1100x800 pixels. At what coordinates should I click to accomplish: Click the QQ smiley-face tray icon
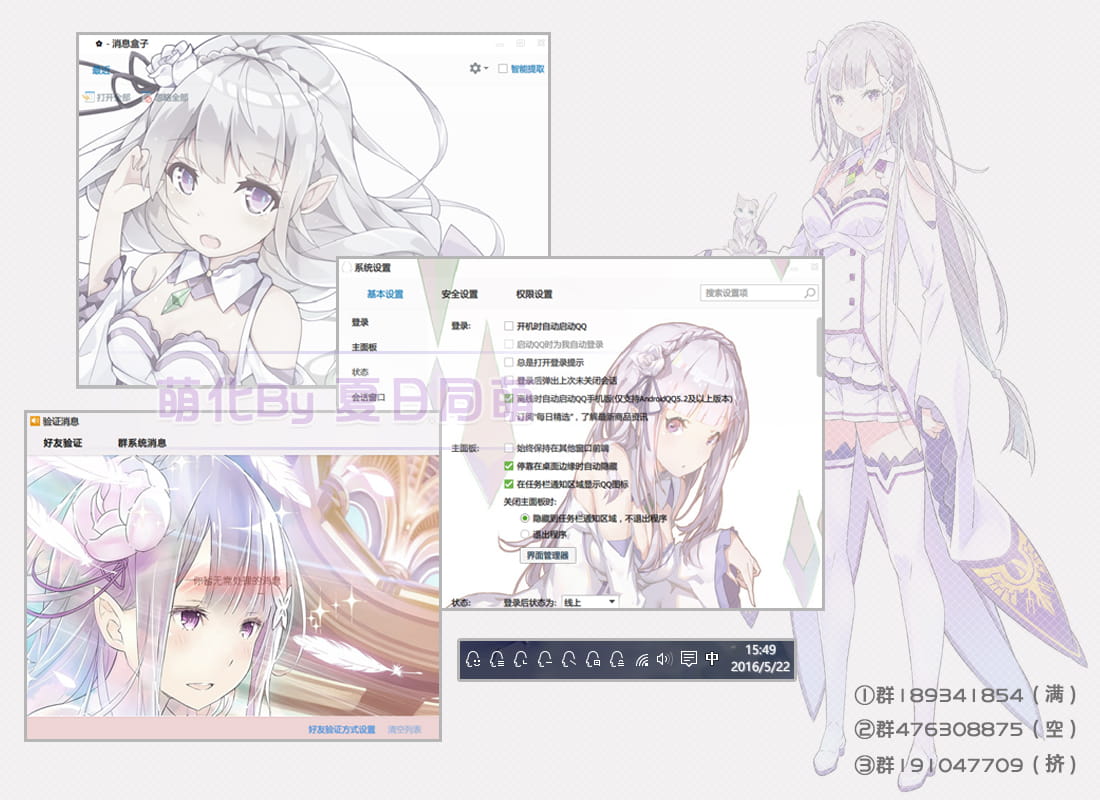474,659
